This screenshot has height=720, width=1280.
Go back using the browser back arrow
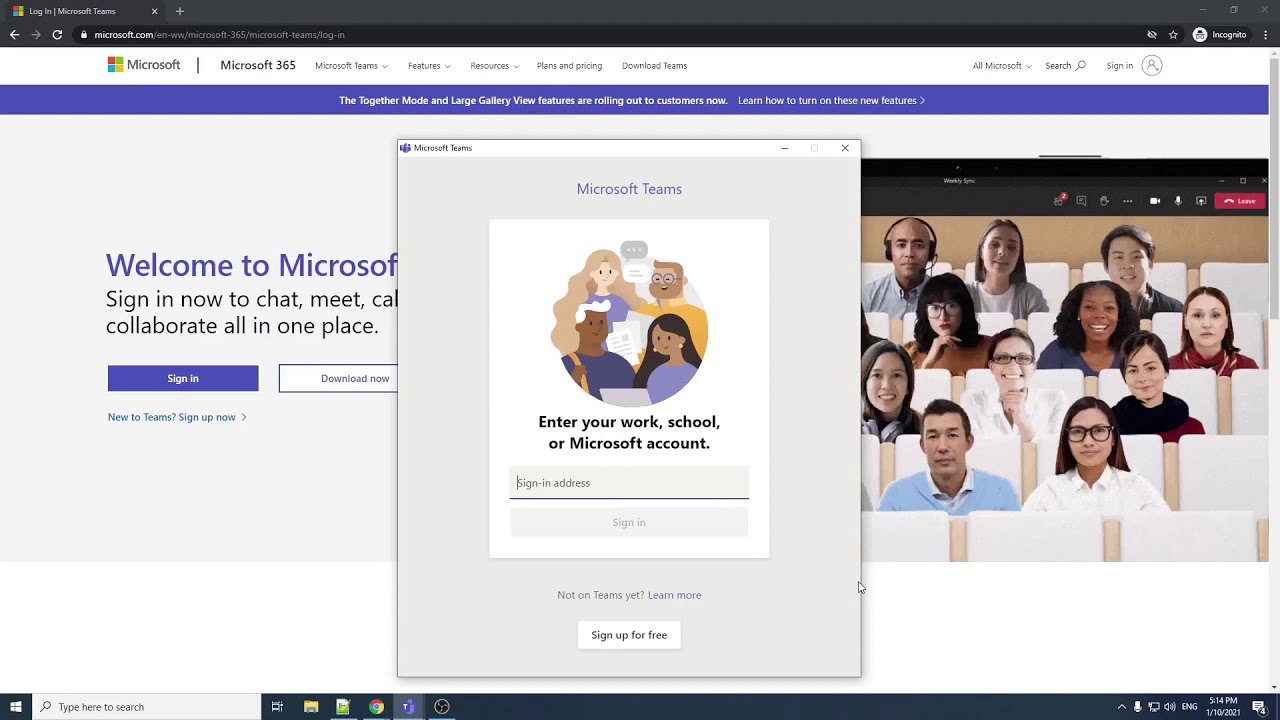point(14,34)
